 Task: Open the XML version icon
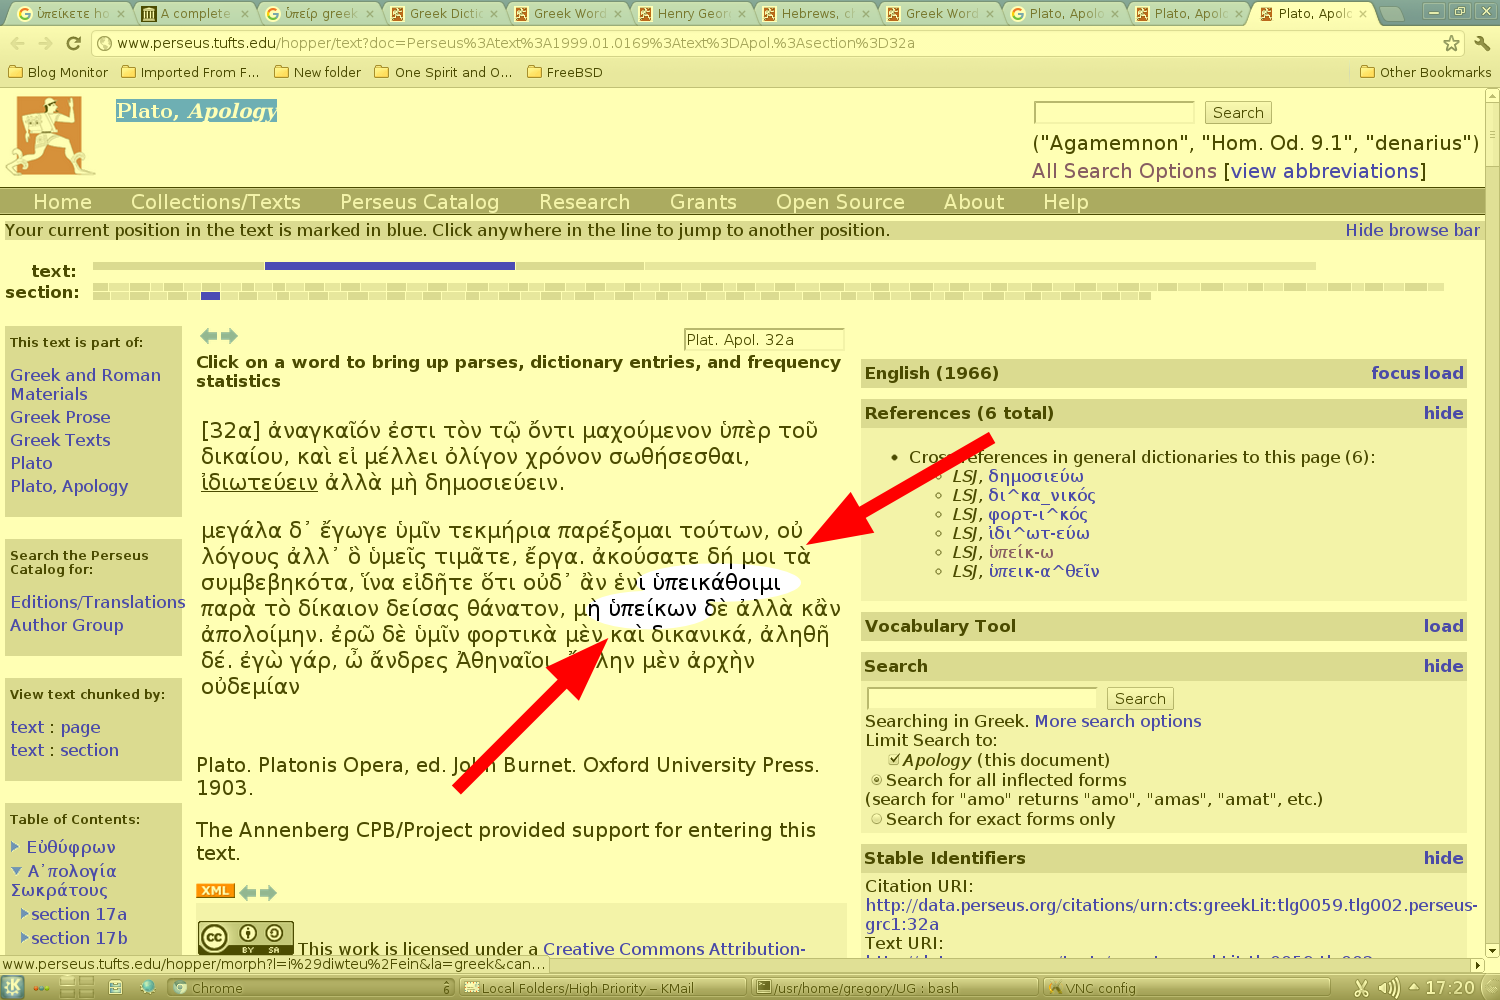click(x=215, y=891)
